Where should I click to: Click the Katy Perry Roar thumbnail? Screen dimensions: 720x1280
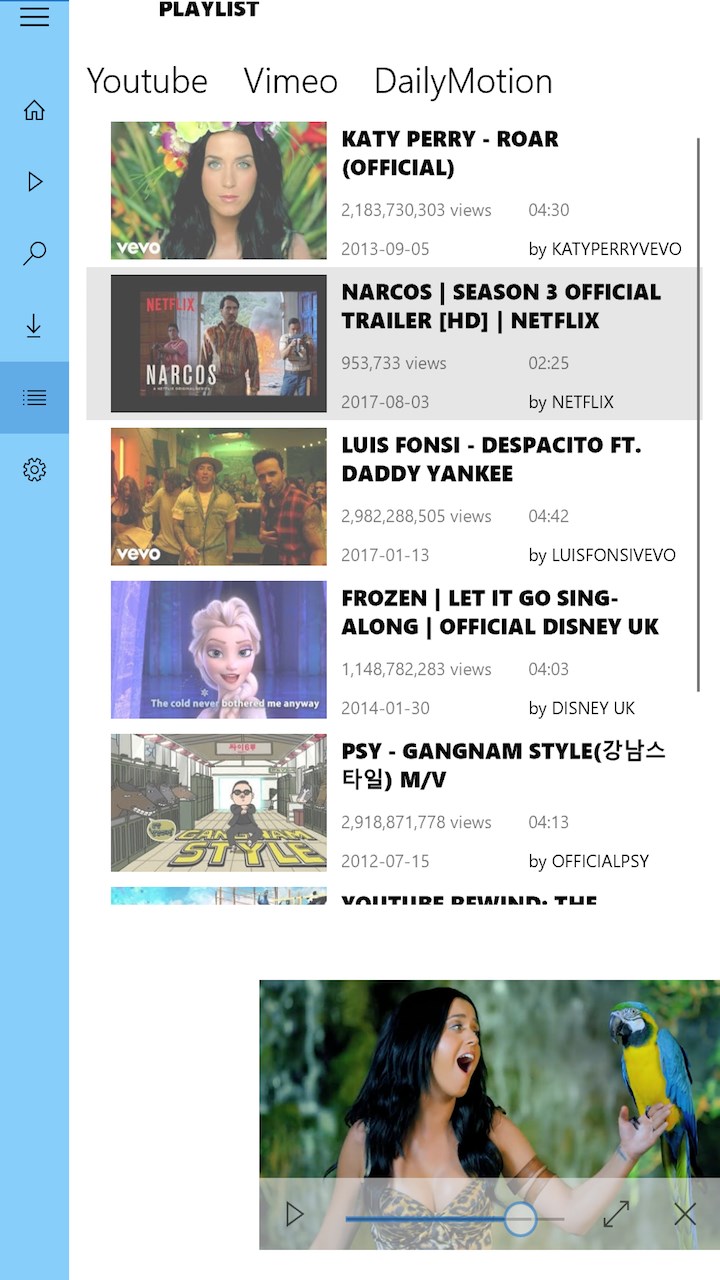(218, 190)
